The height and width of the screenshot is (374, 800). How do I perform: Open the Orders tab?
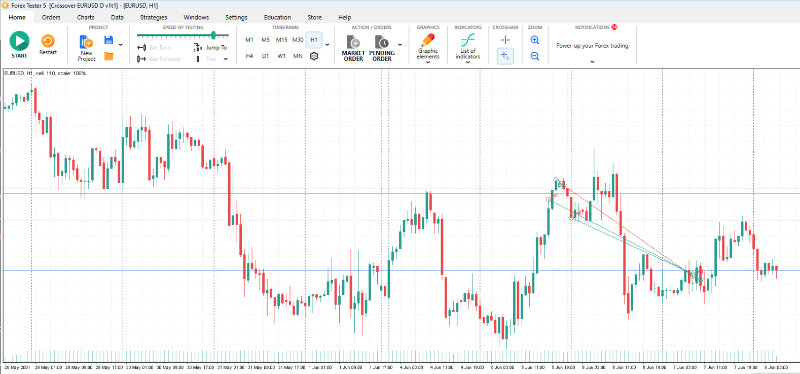click(51, 17)
